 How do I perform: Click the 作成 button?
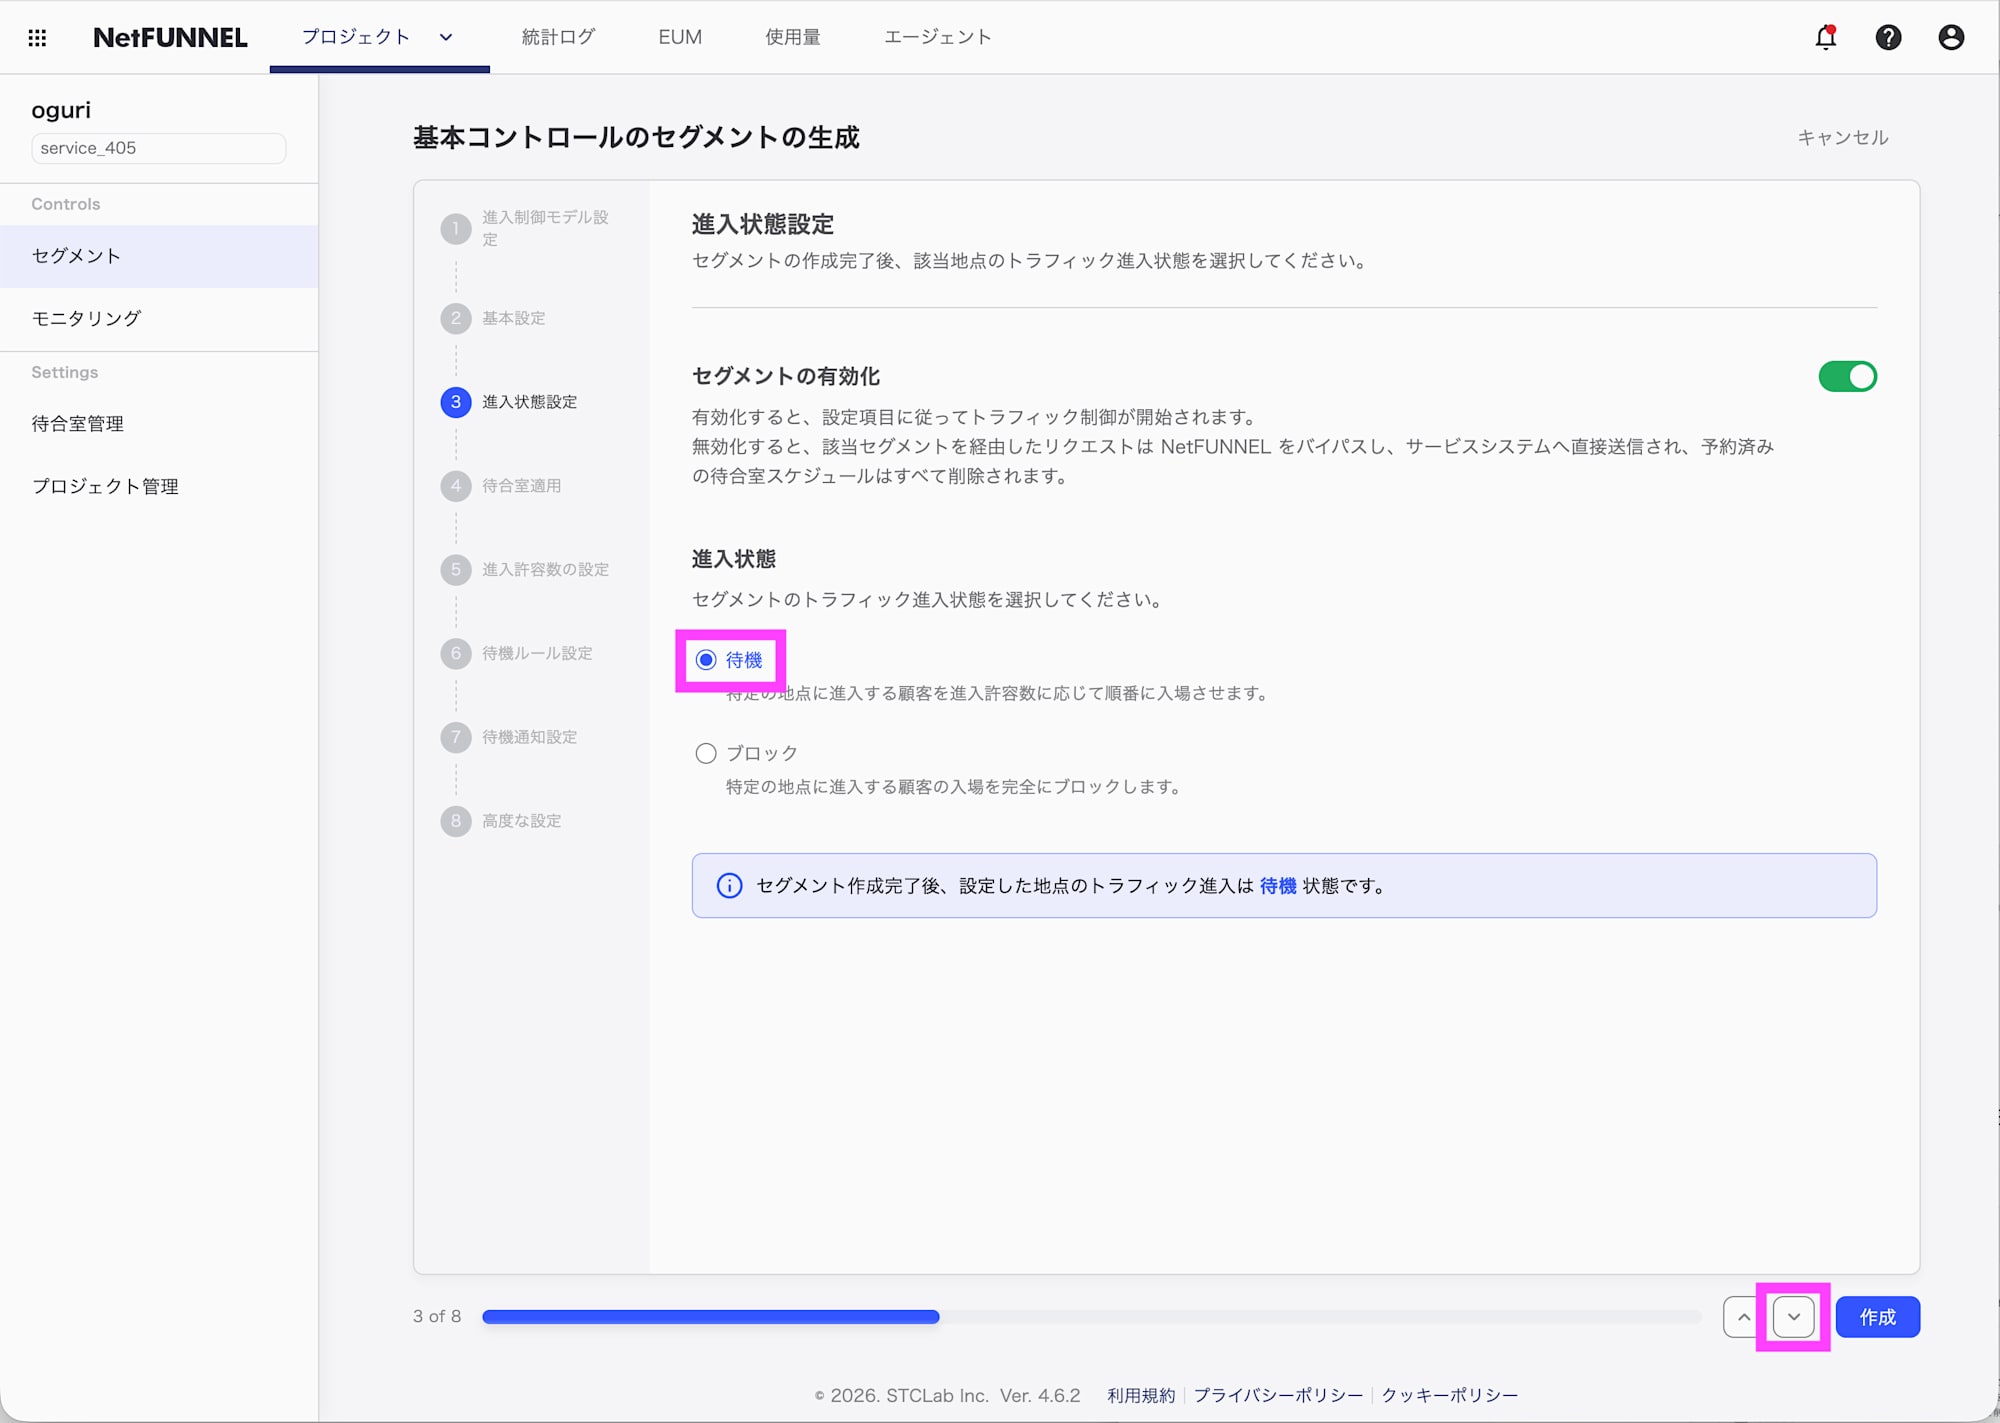(x=1877, y=1317)
